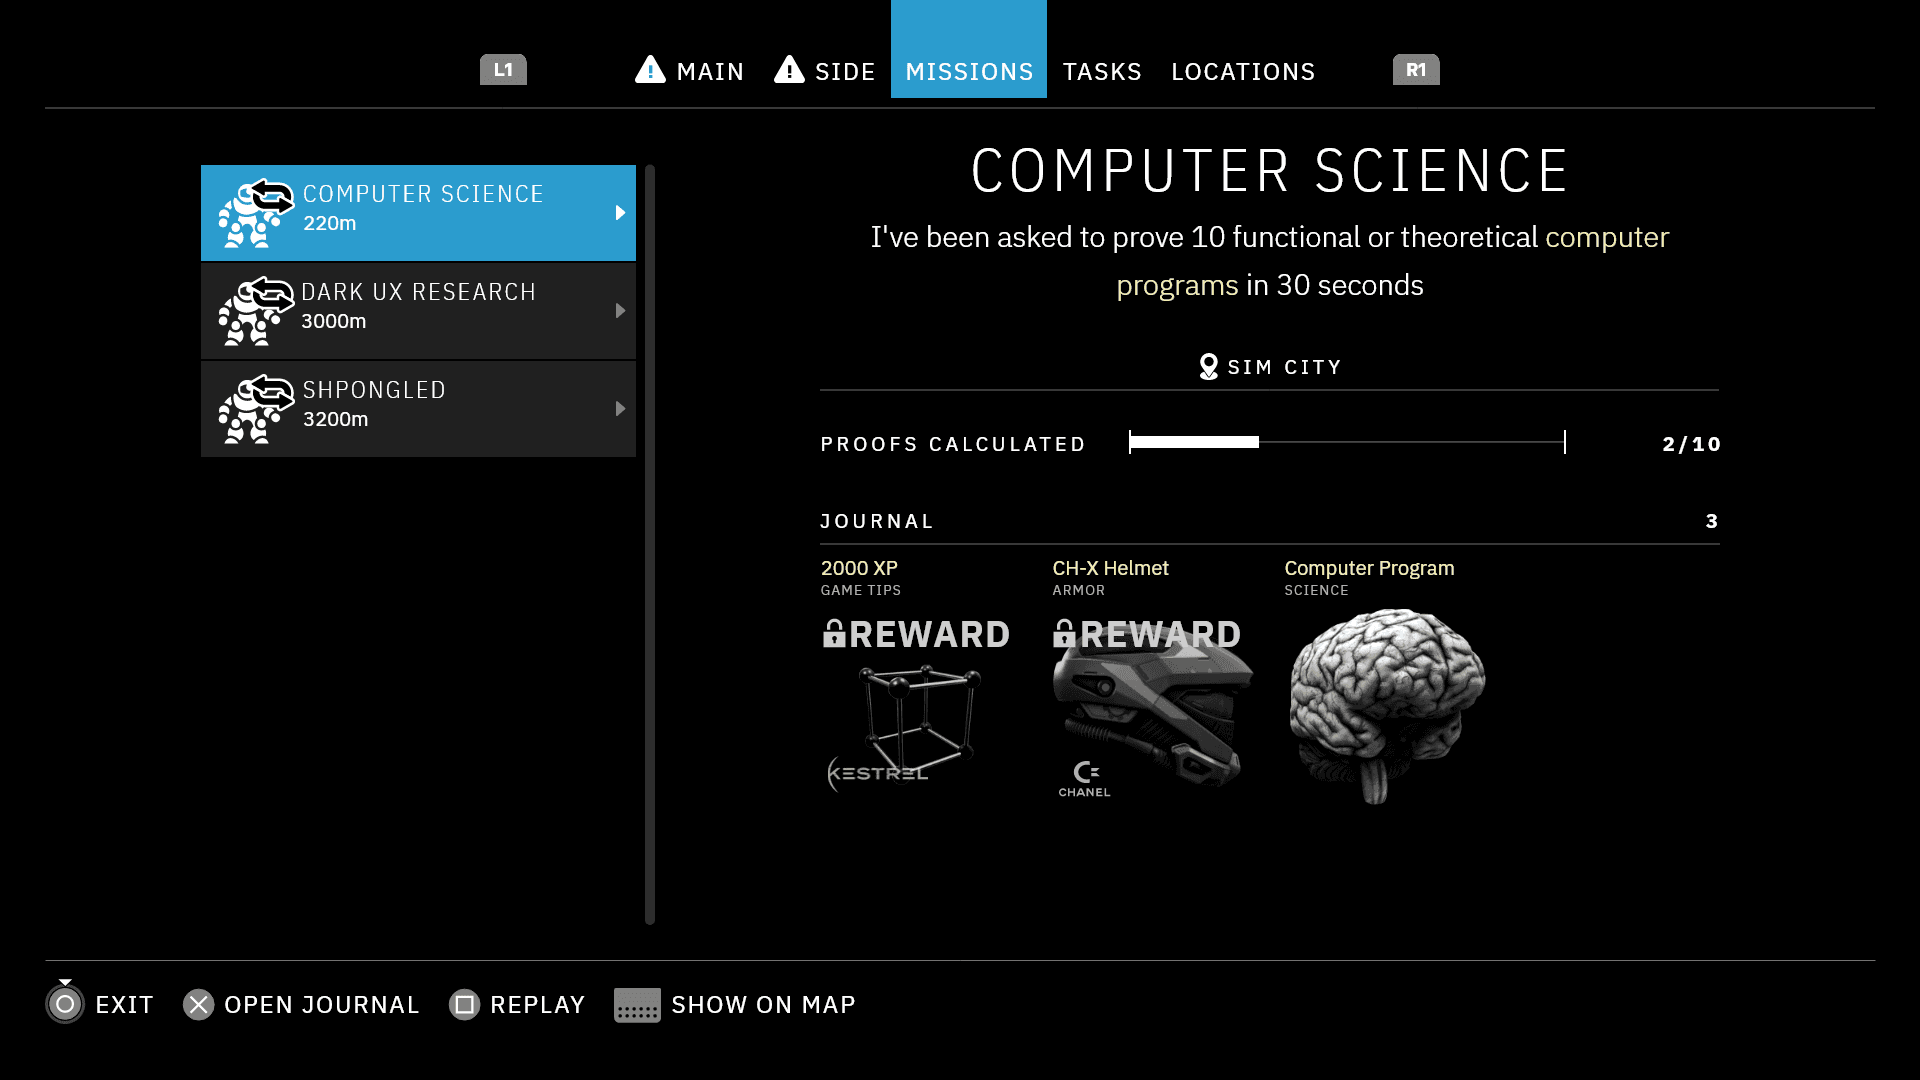This screenshot has height=1080, width=1920.
Task: Click the EXIT button label
Action: pos(124,1005)
